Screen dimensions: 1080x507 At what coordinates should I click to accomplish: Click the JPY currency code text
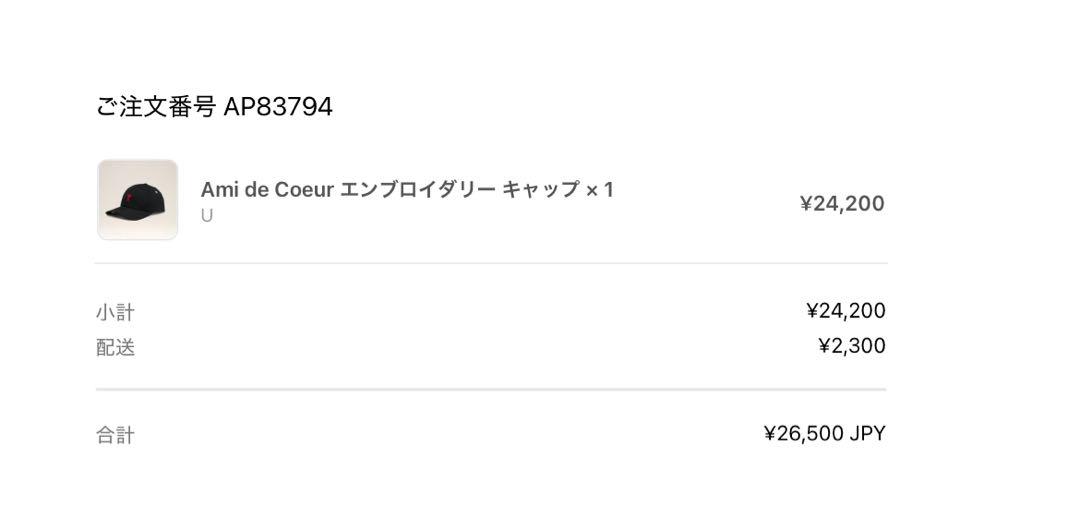pos(867,433)
